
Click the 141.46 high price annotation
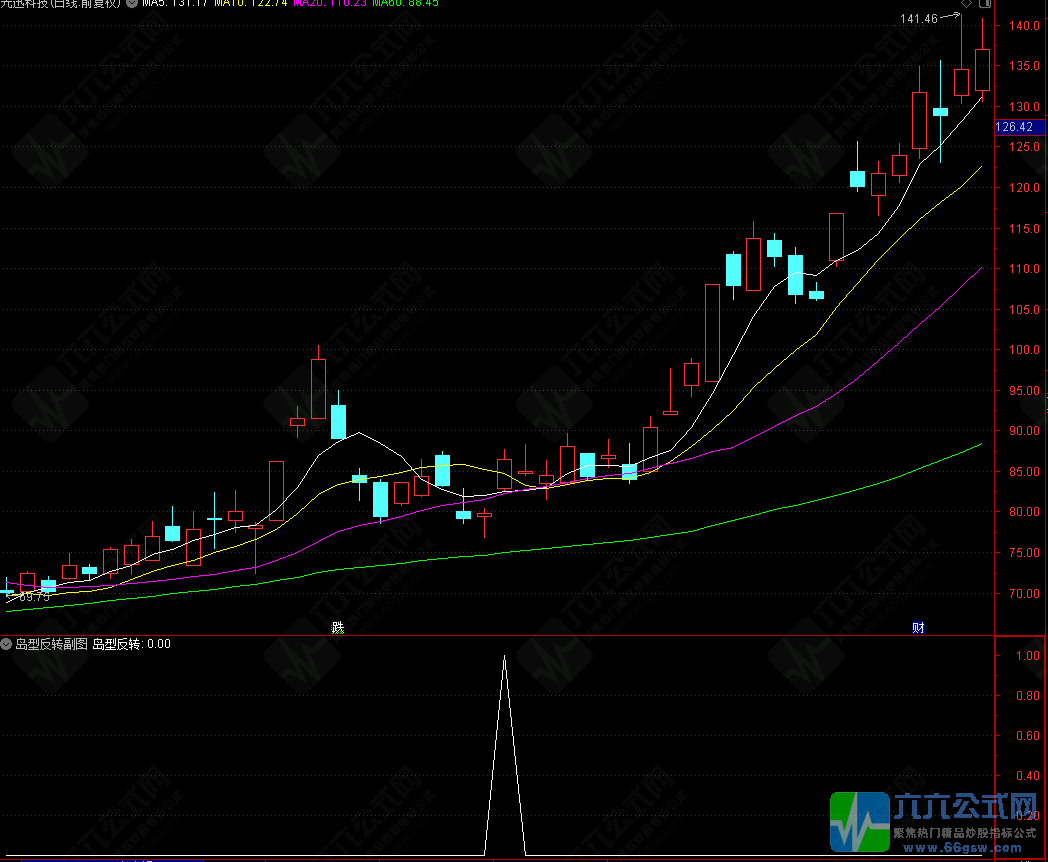pos(919,19)
